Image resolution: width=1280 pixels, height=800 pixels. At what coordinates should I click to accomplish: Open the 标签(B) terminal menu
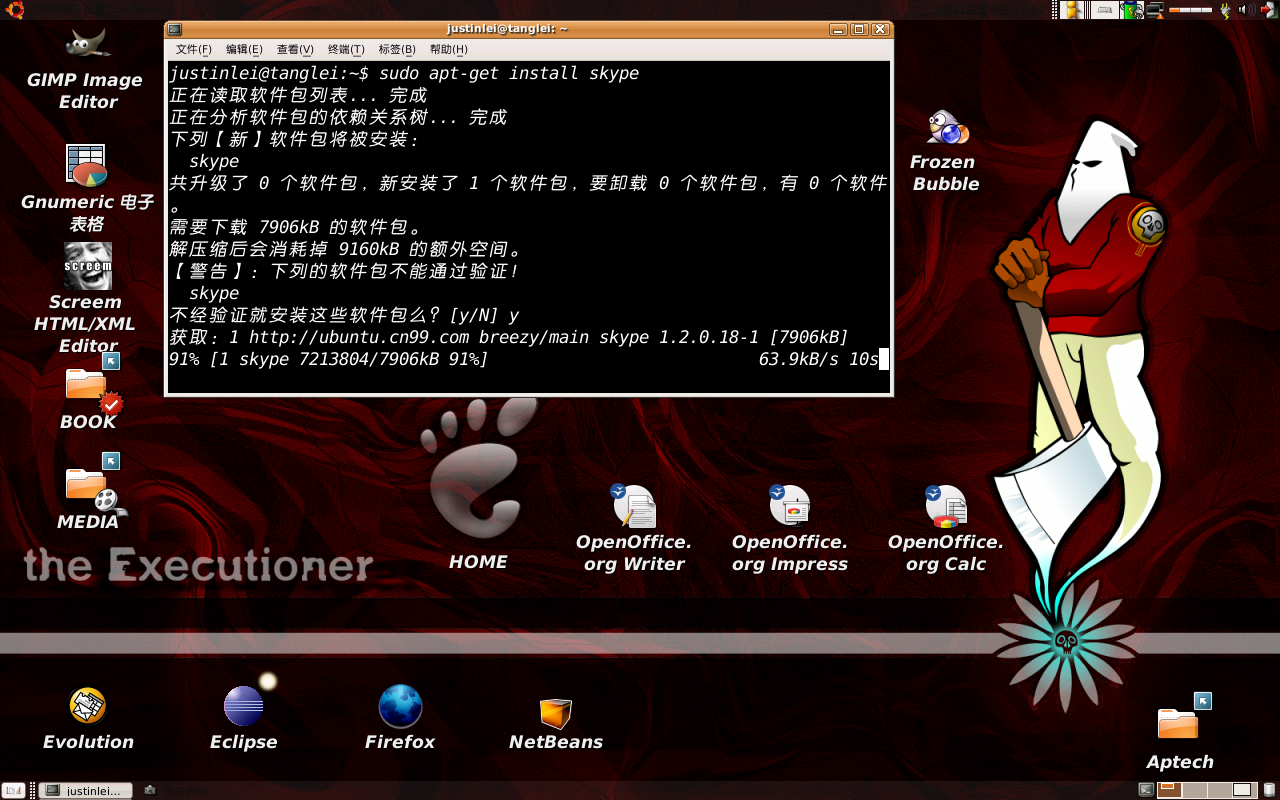click(397, 49)
